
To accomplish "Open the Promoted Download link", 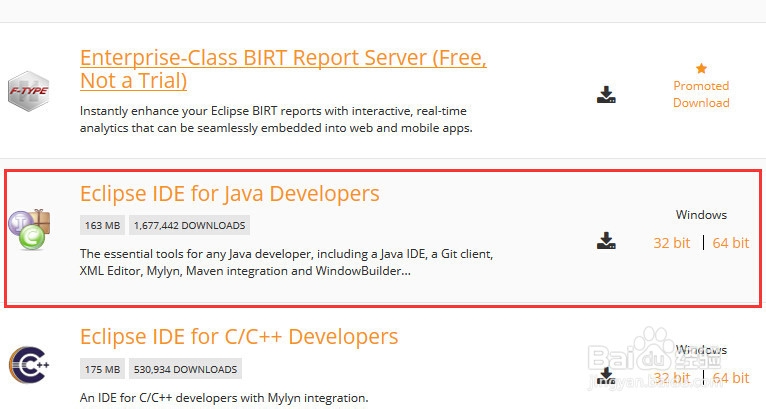I will 701,94.
